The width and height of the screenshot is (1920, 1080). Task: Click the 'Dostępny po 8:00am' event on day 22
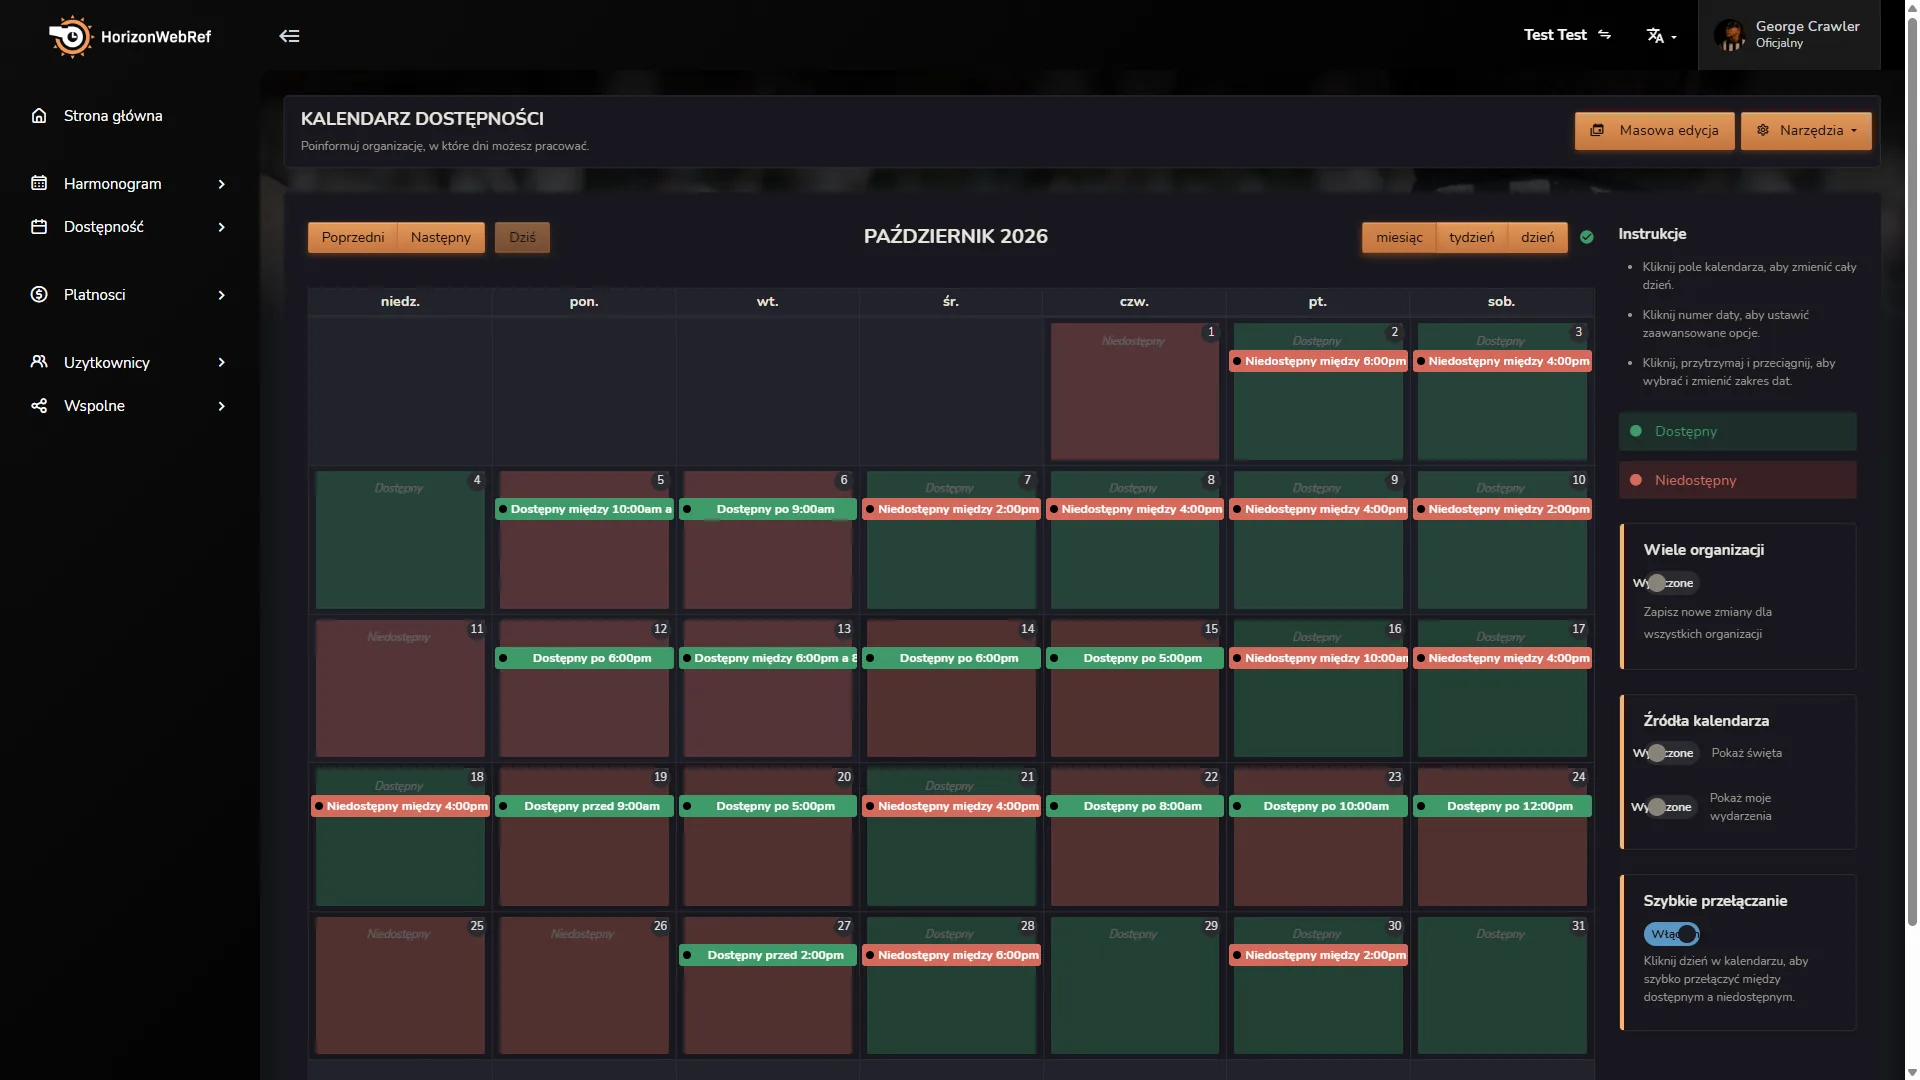[x=1135, y=806]
